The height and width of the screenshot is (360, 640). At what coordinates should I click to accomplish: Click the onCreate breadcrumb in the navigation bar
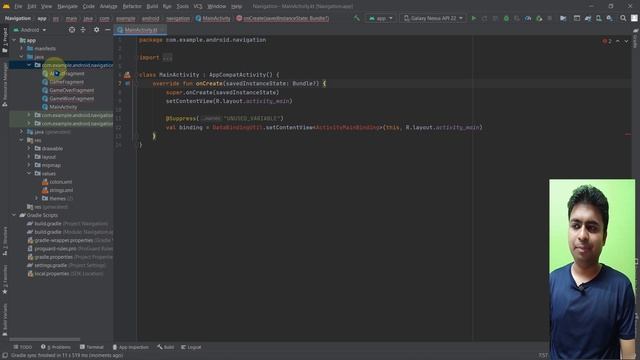point(282,18)
